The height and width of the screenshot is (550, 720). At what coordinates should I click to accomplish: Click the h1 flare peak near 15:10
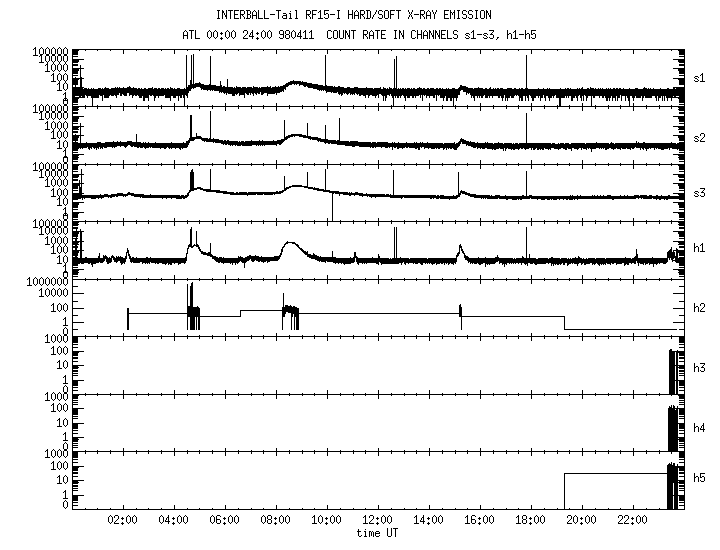pos(460,248)
